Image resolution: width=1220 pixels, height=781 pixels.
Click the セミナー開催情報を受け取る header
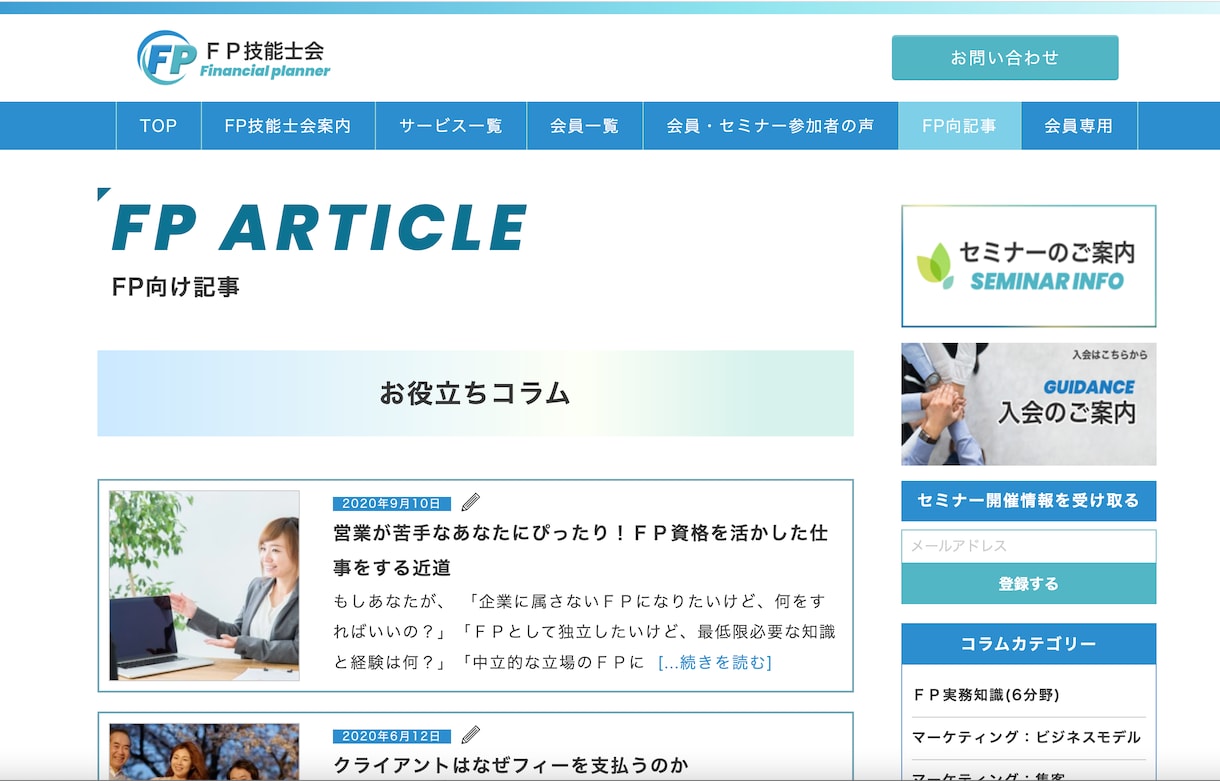coord(1028,501)
